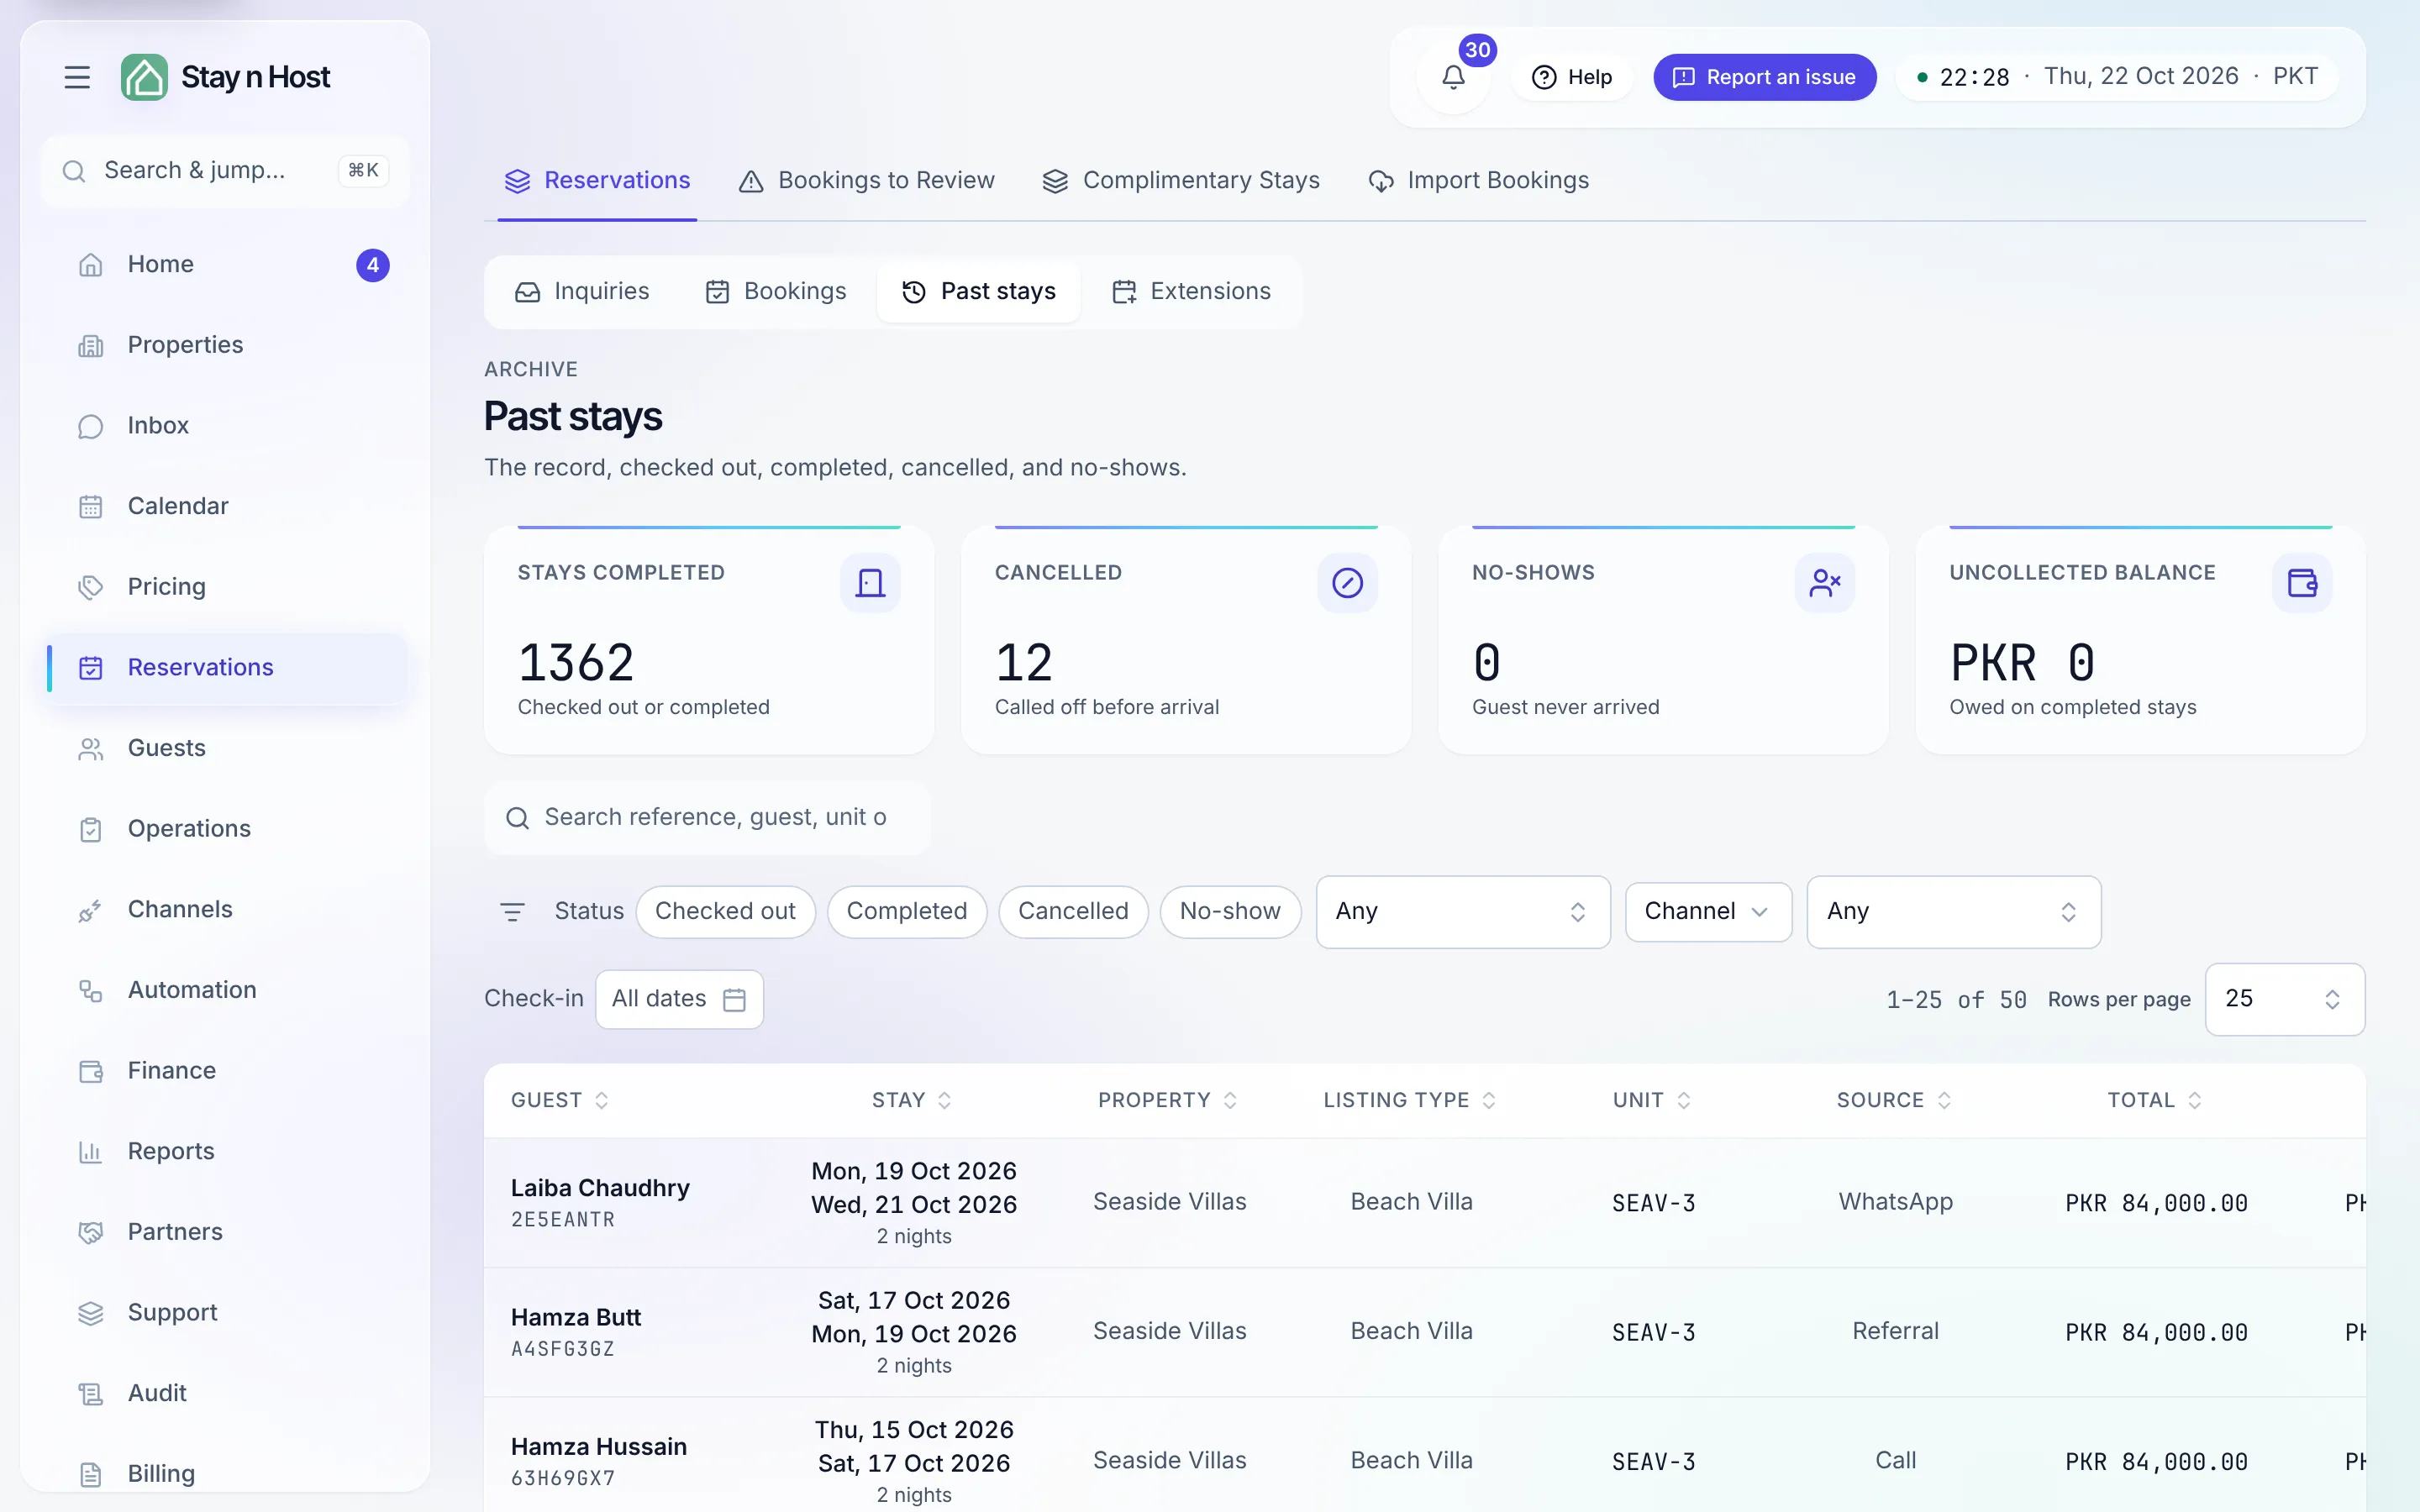Change rows per page from 25

point(2284,999)
